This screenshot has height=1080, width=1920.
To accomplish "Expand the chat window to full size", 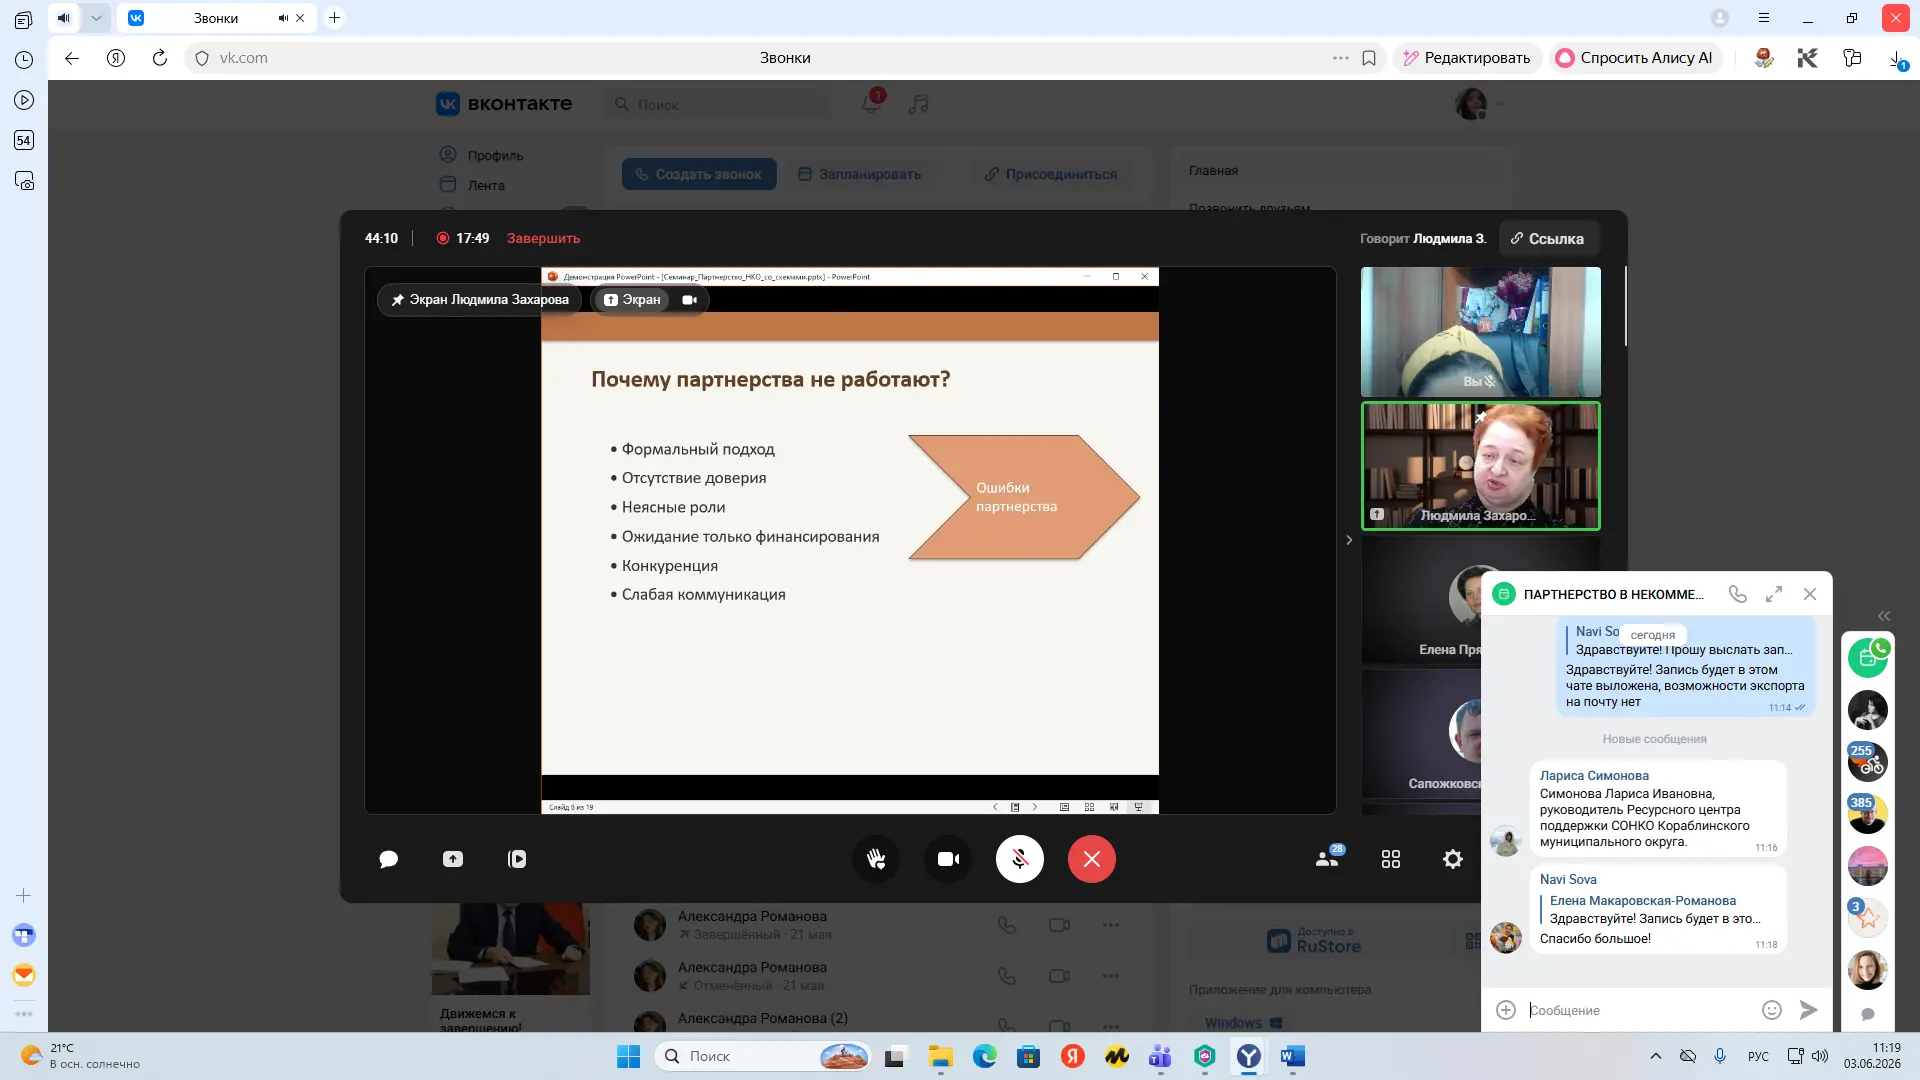I will coord(1774,594).
